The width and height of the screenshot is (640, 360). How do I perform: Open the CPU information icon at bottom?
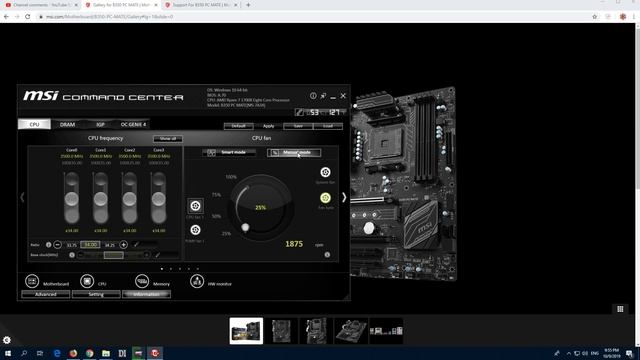click(x=87, y=281)
